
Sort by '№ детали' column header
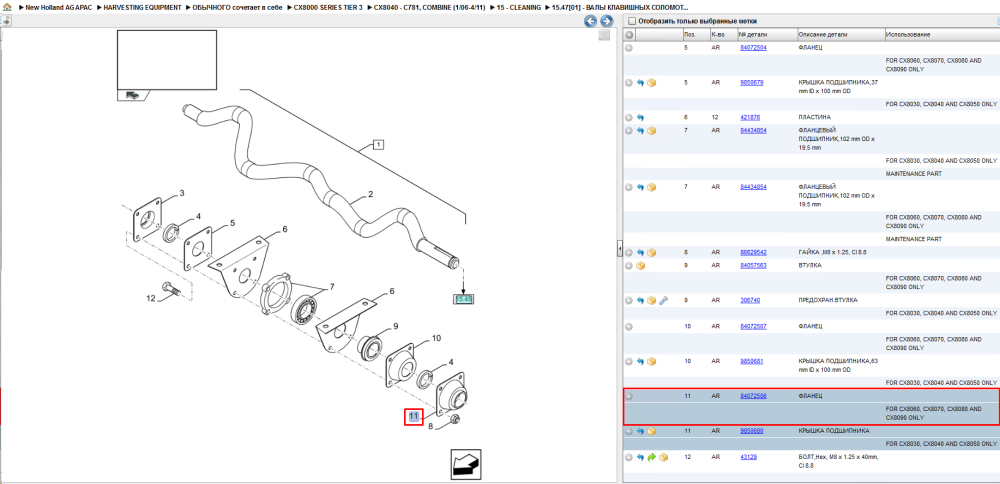pos(767,34)
